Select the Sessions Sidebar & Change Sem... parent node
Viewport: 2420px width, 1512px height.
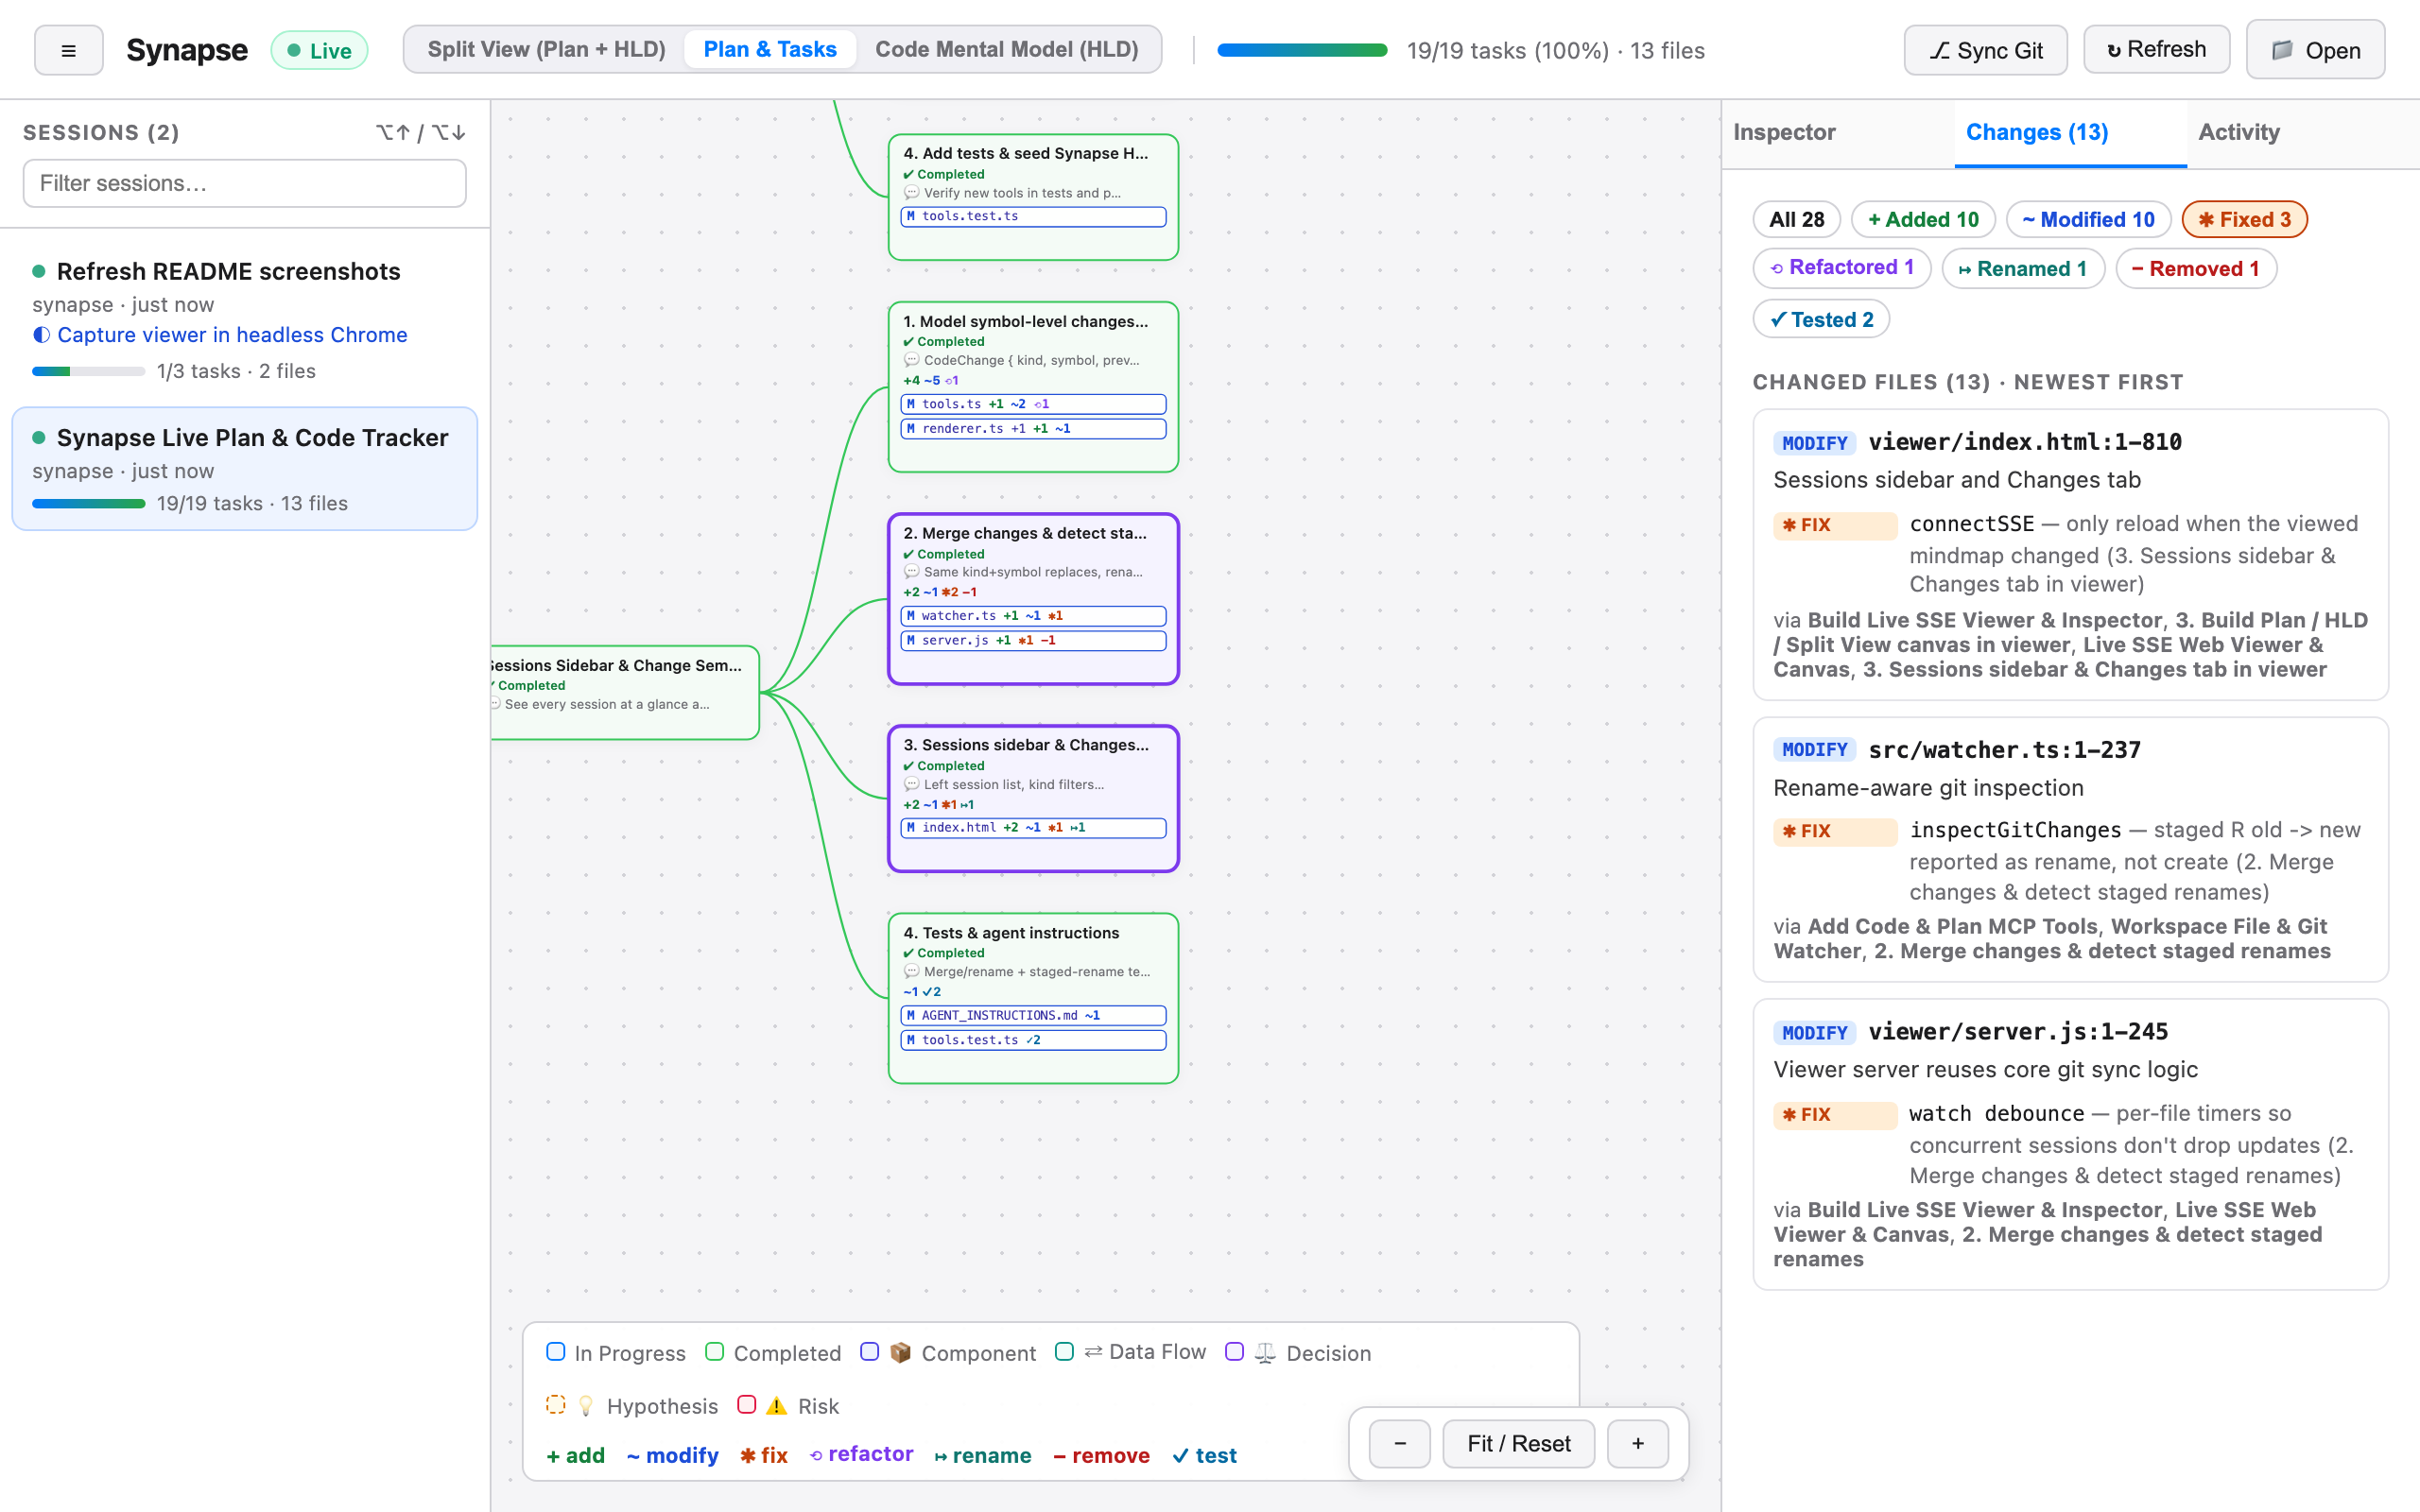[625, 692]
